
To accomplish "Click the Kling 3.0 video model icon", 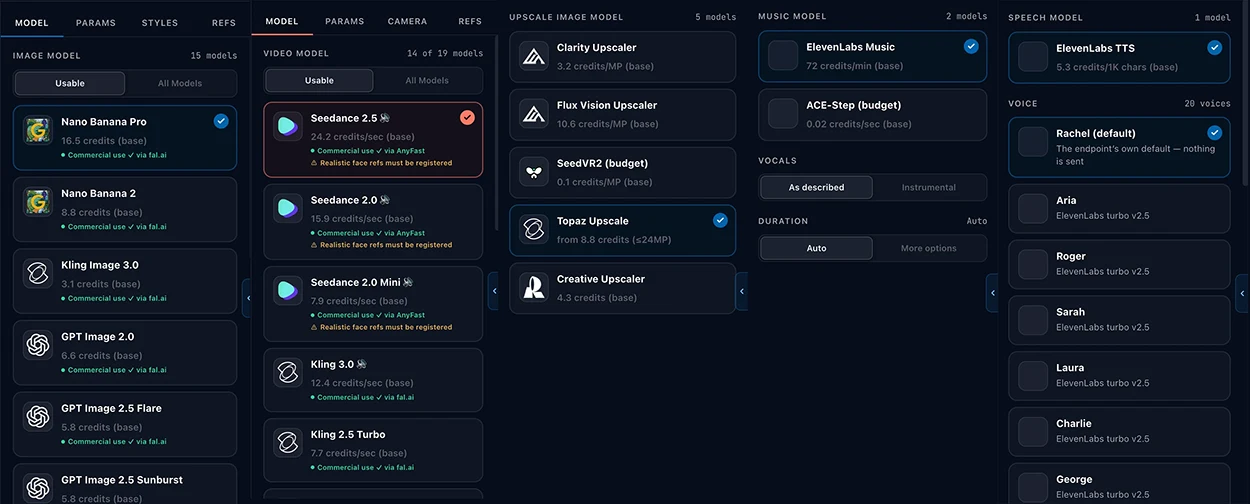I will coord(288,373).
